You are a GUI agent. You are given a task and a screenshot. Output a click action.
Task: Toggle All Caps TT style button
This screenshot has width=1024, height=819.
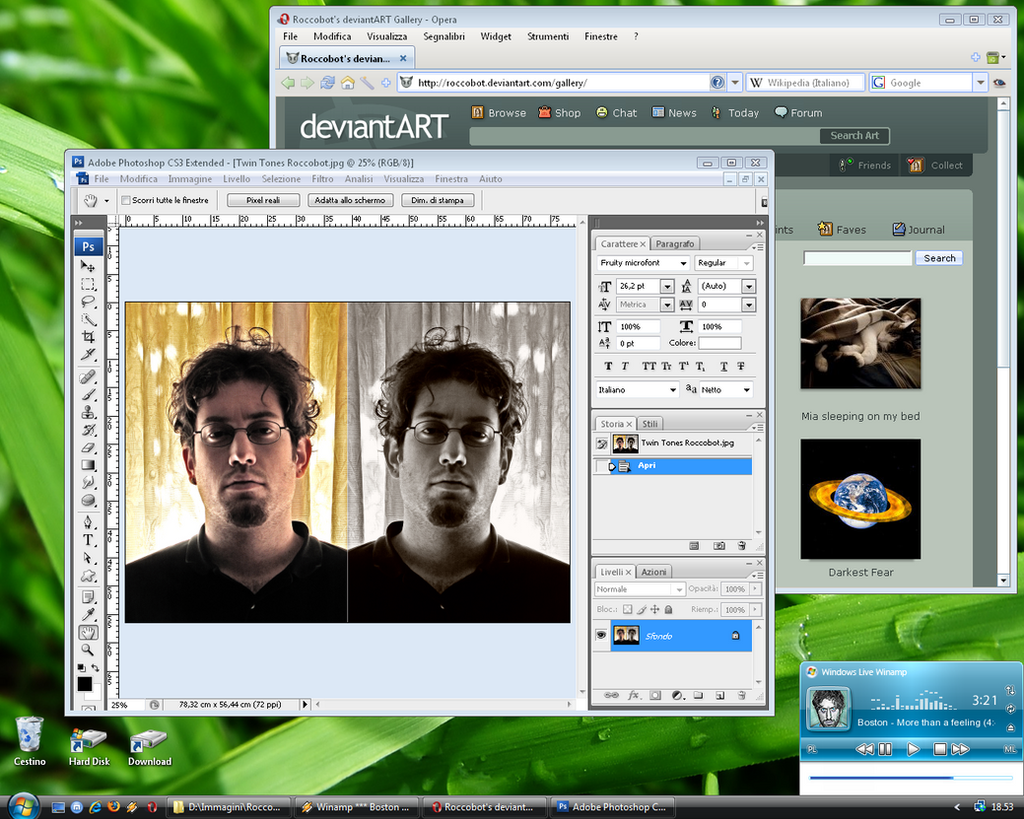(x=648, y=366)
